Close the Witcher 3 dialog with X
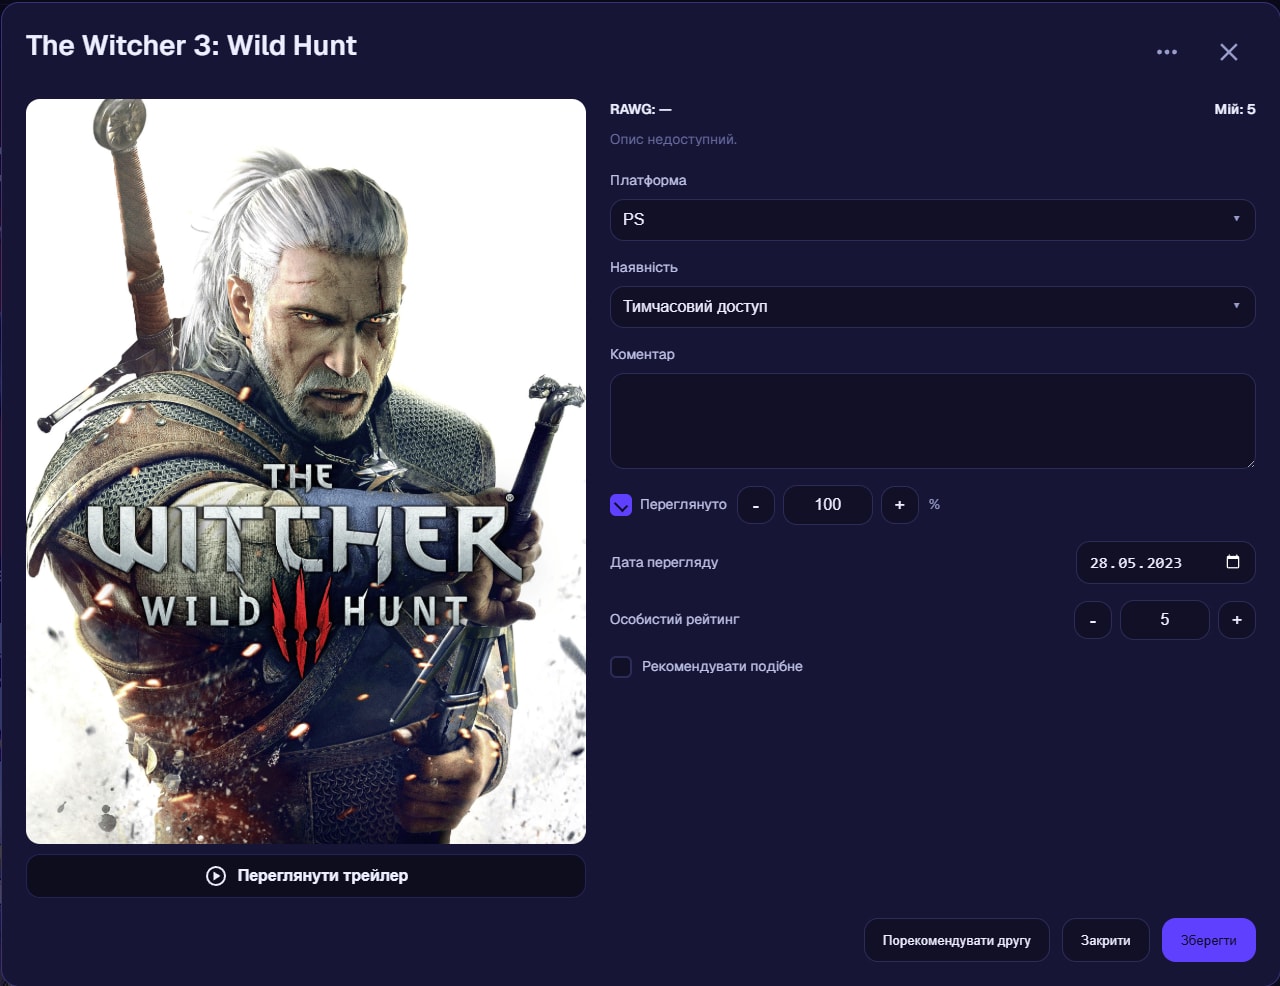 (x=1229, y=52)
